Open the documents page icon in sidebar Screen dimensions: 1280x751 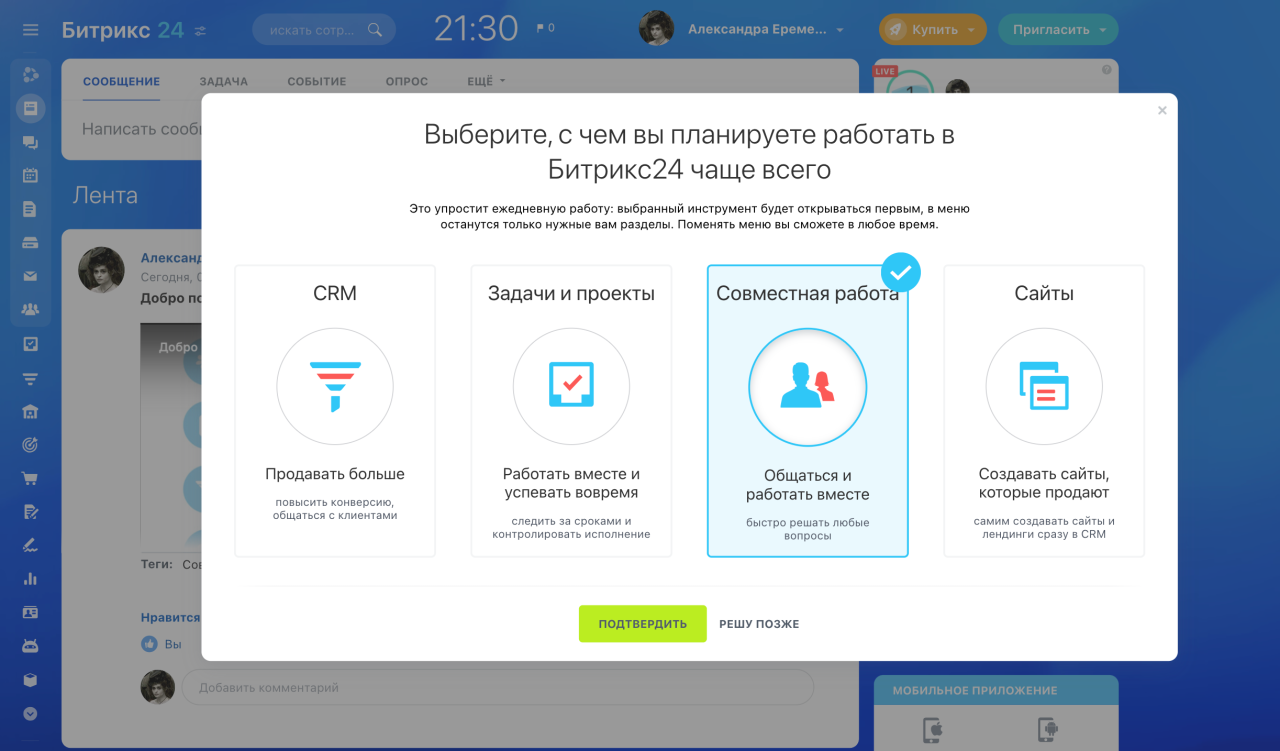coord(30,209)
